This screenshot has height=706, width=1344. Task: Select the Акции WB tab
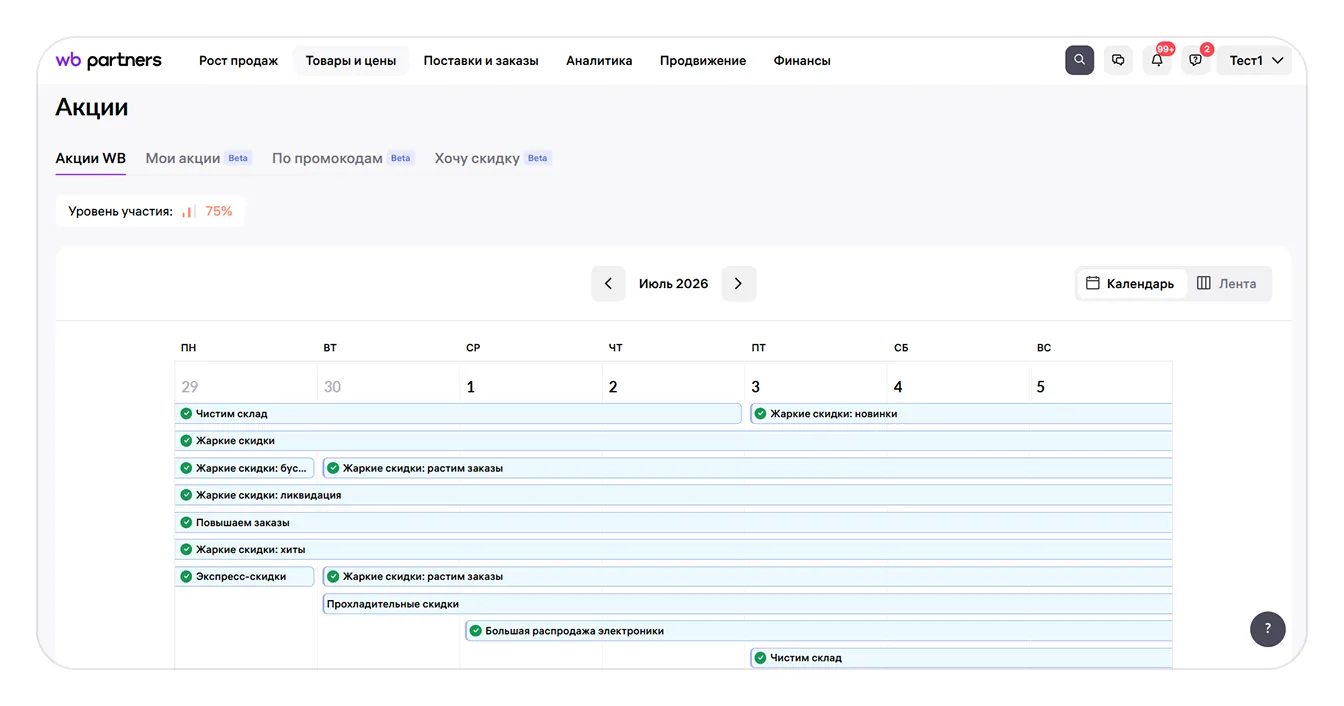tap(91, 158)
